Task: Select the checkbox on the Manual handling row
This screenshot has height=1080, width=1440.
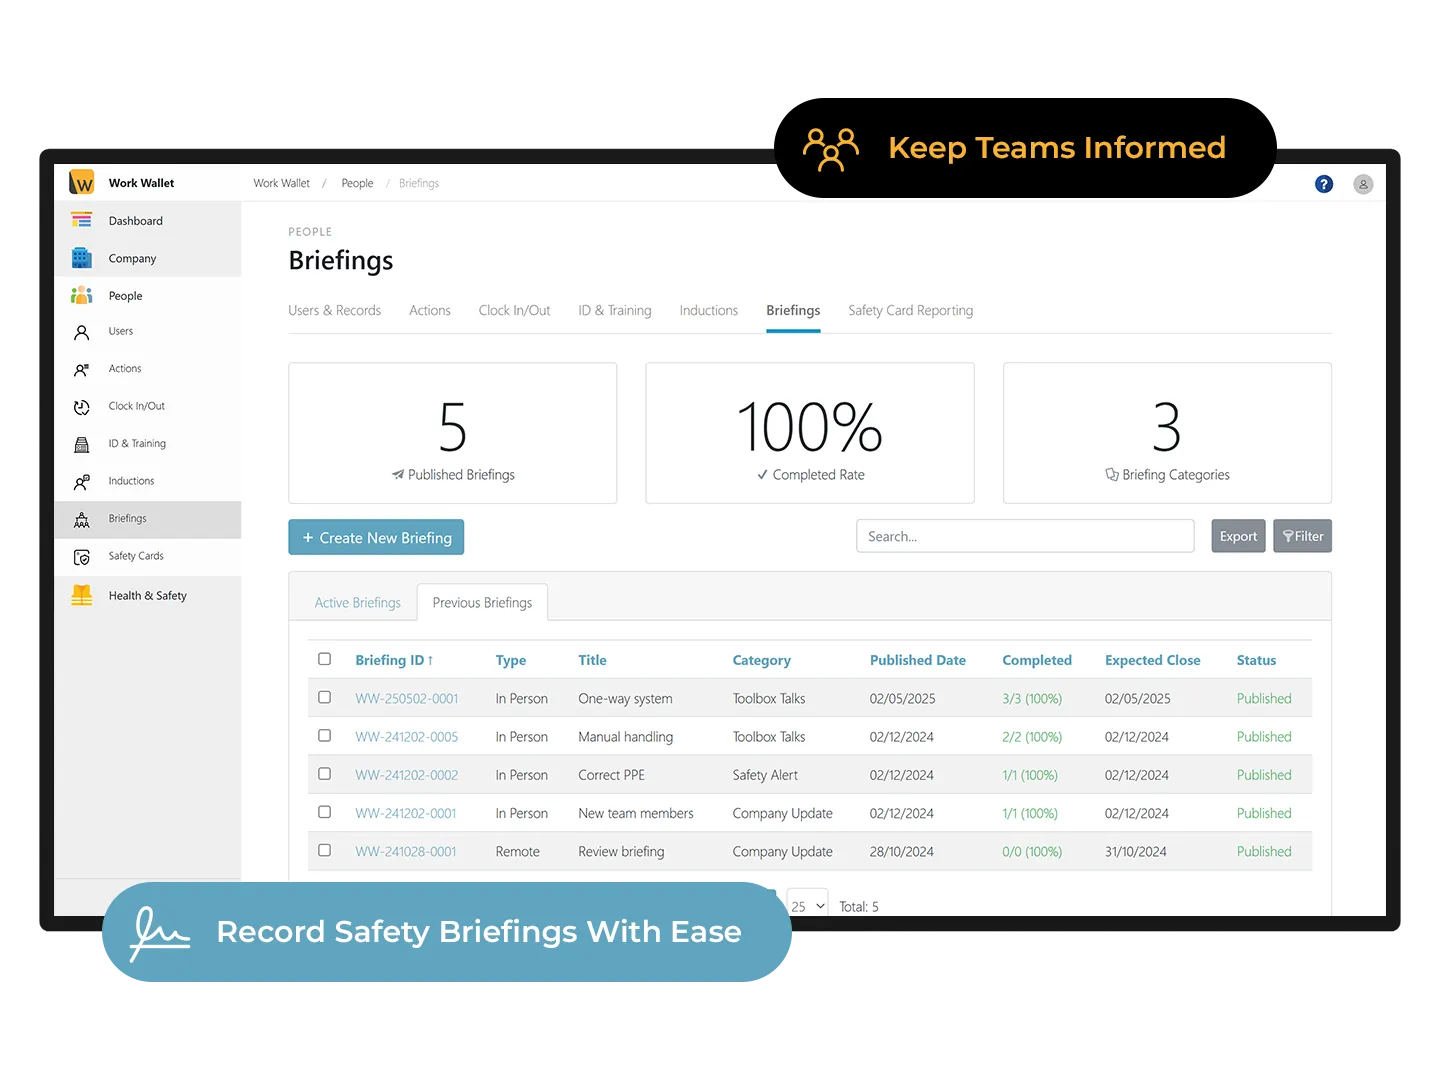Action: point(324,735)
